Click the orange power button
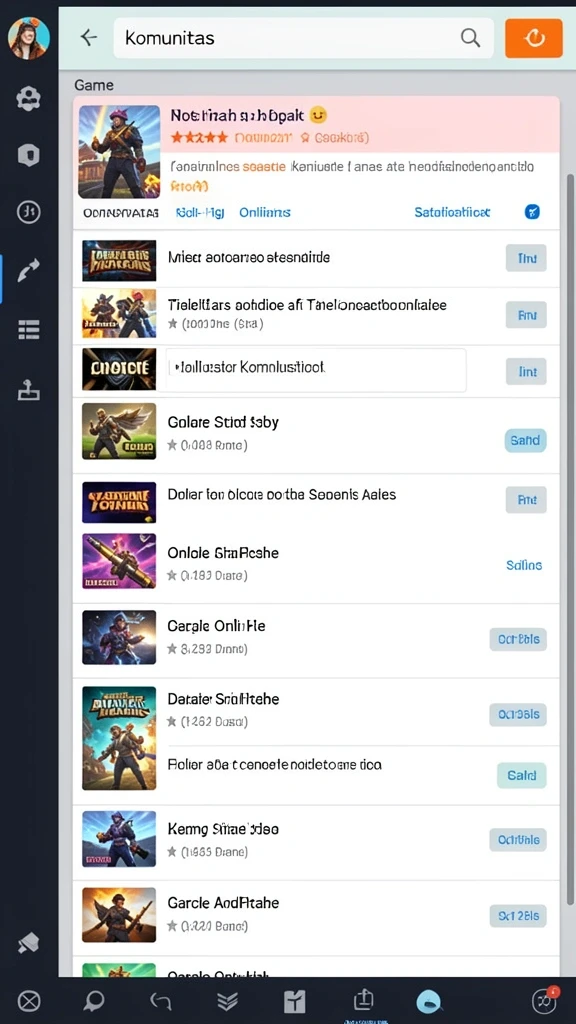This screenshot has width=576, height=1024. click(x=534, y=38)
